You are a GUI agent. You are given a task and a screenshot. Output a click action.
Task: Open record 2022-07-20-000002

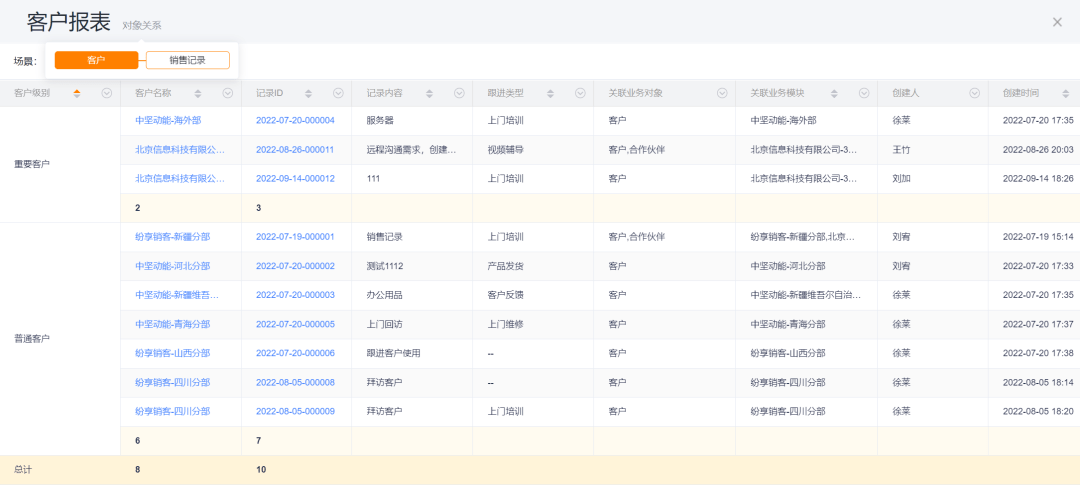pyautogui.click(x=295, y=266)
